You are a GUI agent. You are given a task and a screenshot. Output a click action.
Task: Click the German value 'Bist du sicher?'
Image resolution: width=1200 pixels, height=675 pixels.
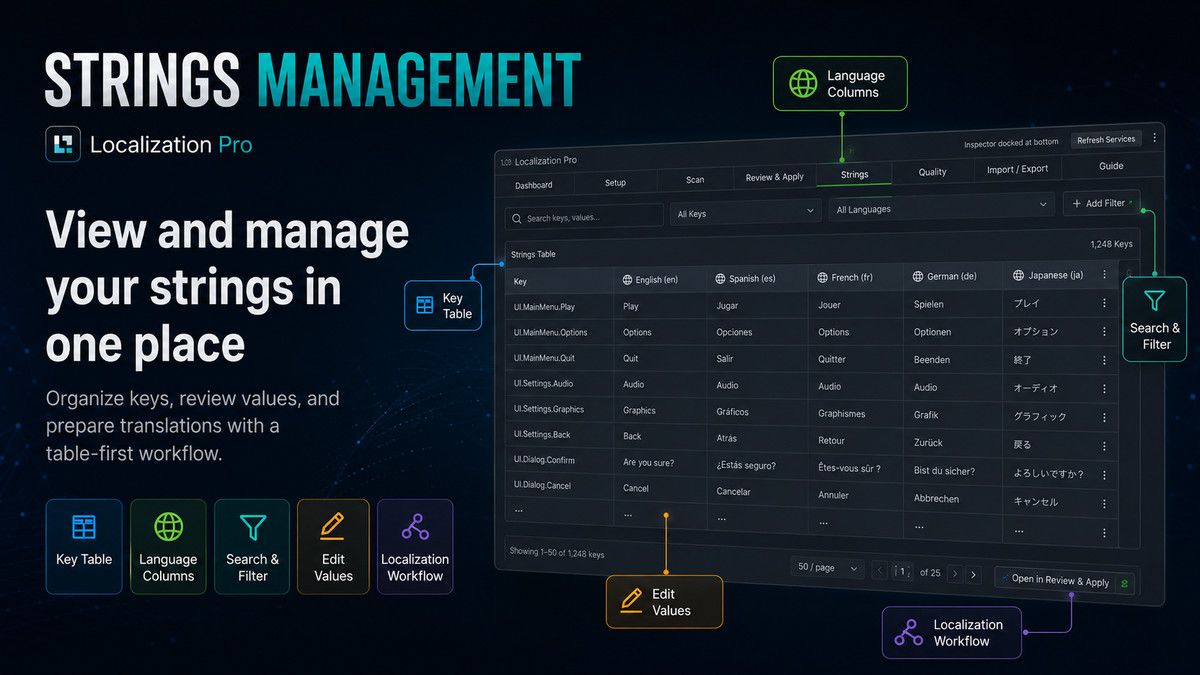coord(944,471)
